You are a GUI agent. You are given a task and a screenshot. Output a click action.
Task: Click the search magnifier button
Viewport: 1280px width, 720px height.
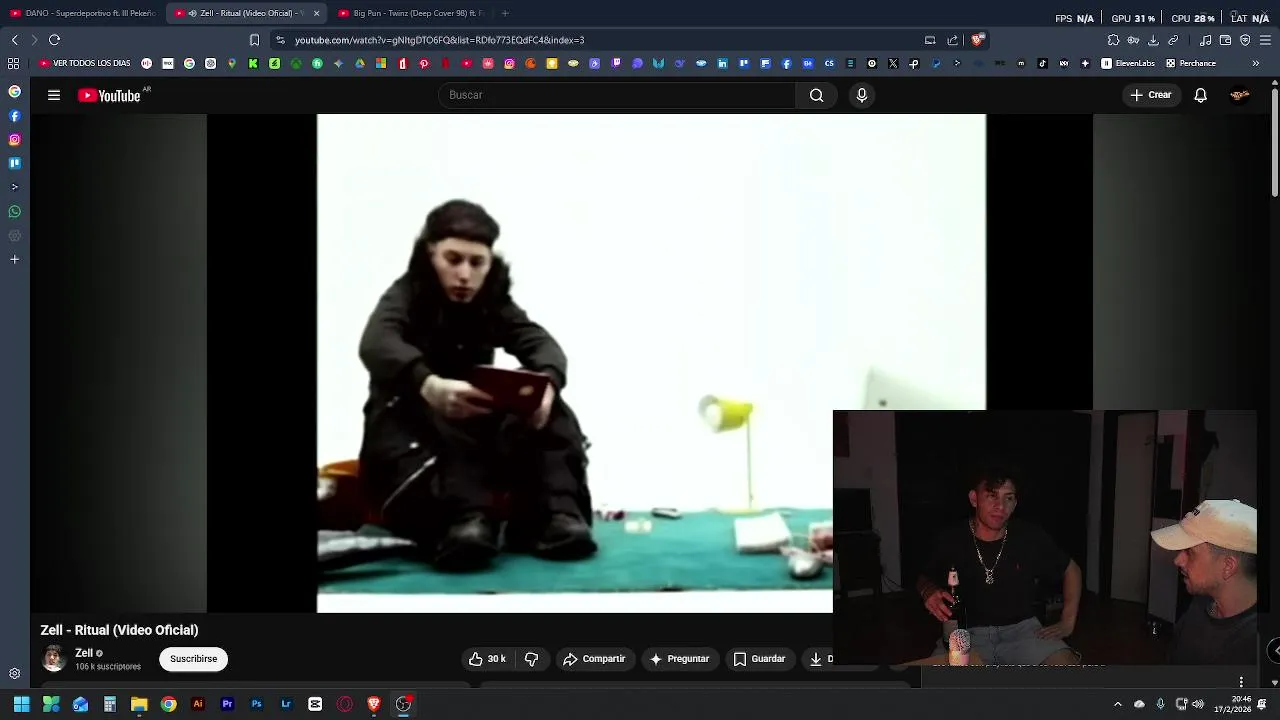tap(817, 95)
